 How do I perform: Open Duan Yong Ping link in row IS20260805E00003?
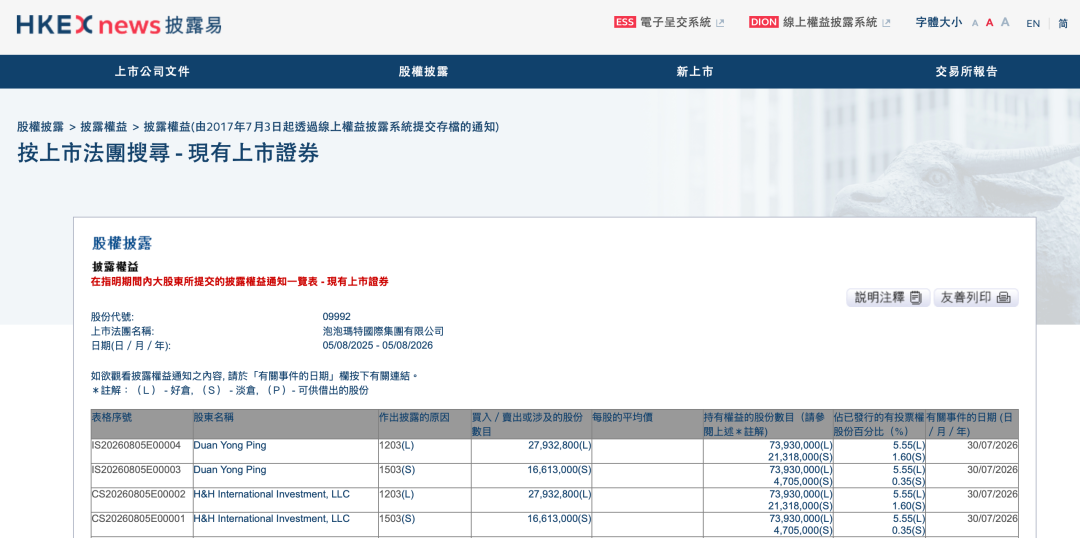click(x=229, y=470)
